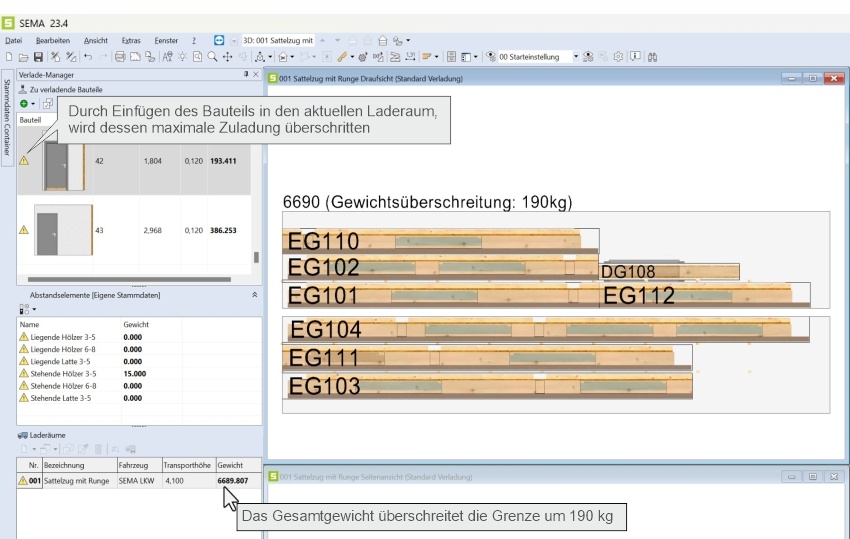The image size is (850, 539).
Task: Click the component list vertical scrollbar
Action: [256, 257]
